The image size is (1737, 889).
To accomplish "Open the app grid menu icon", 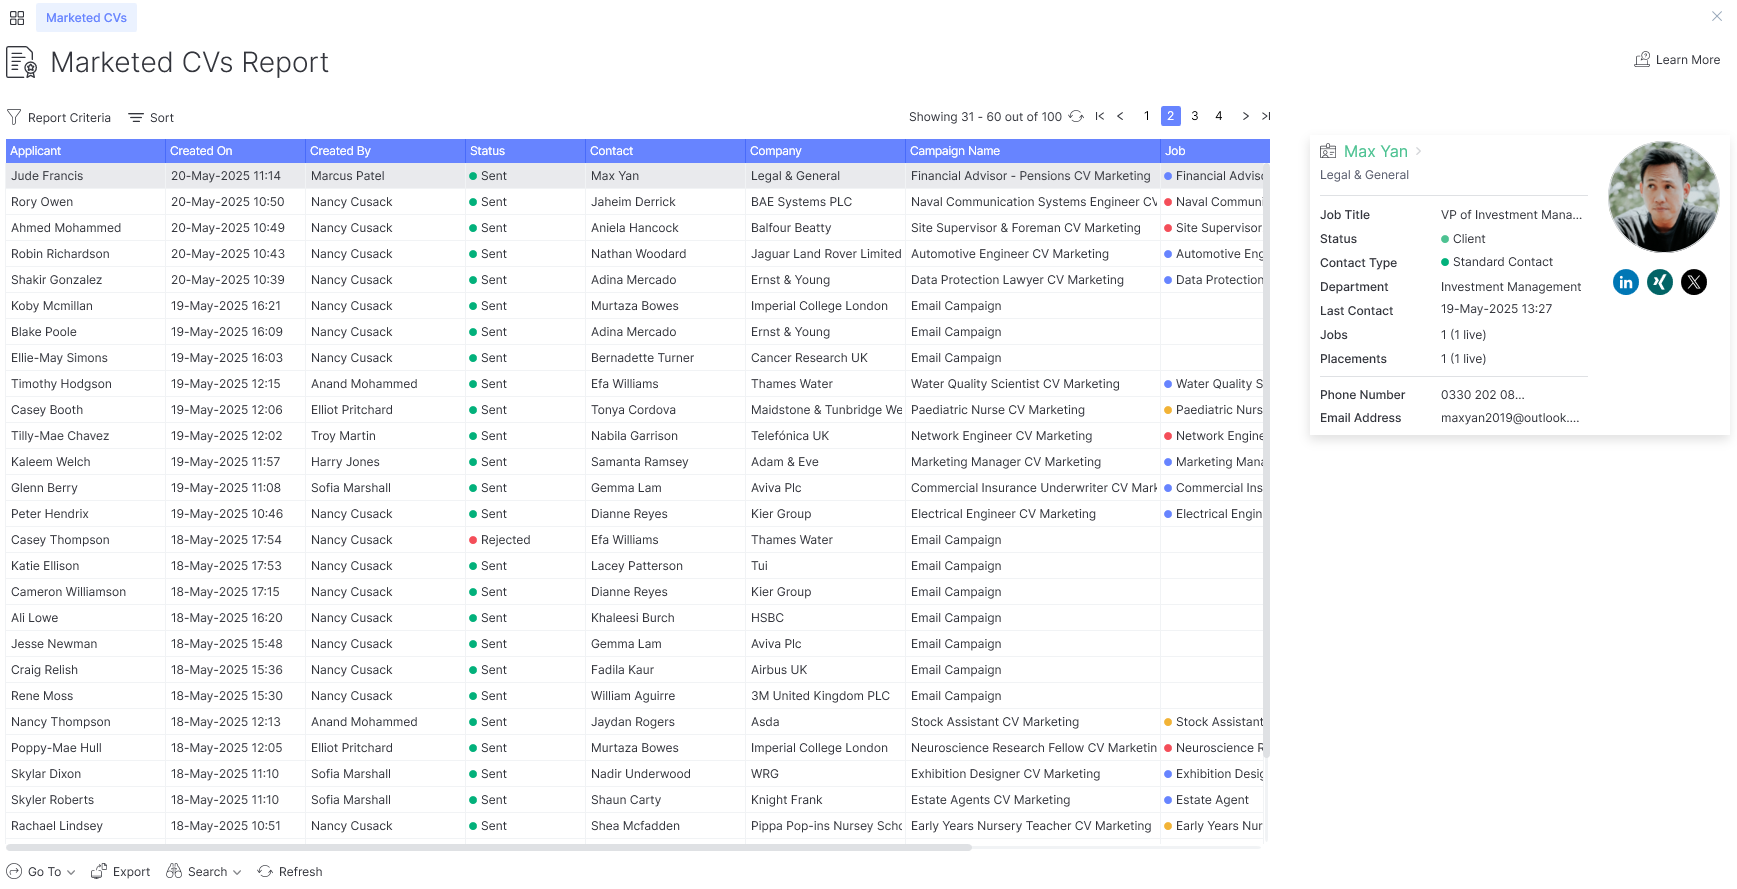I will click(x=17, y=18).
